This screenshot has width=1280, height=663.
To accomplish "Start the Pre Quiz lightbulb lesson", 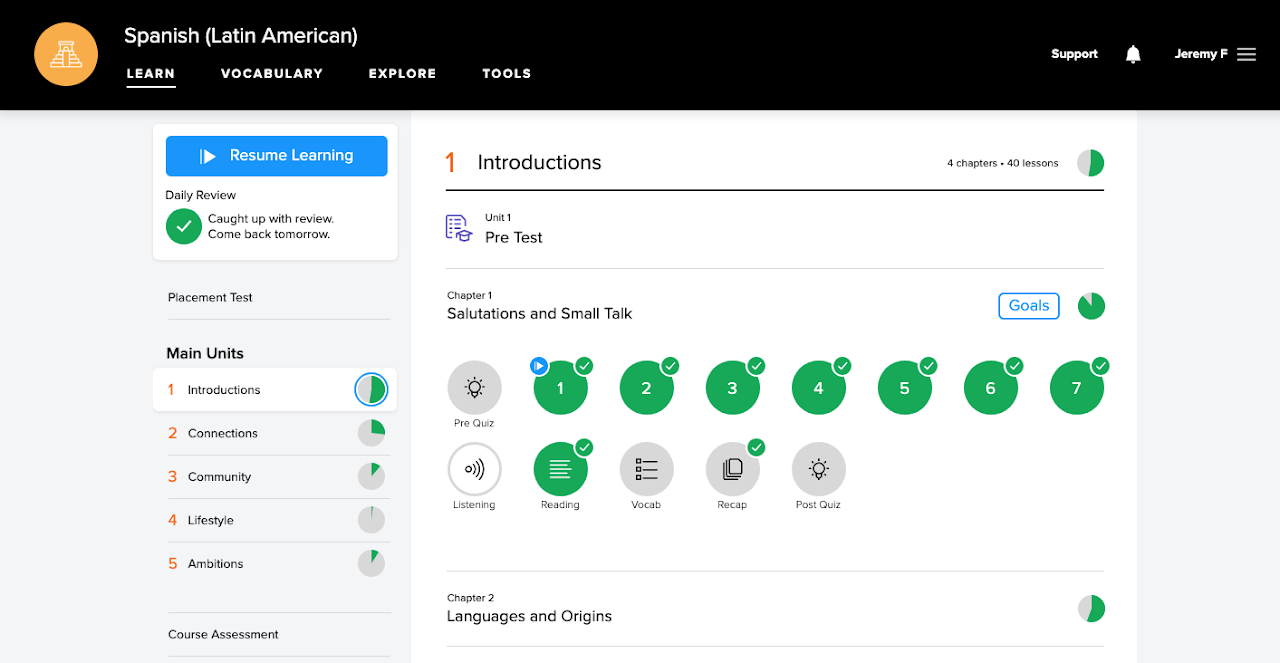I will 474,387.
